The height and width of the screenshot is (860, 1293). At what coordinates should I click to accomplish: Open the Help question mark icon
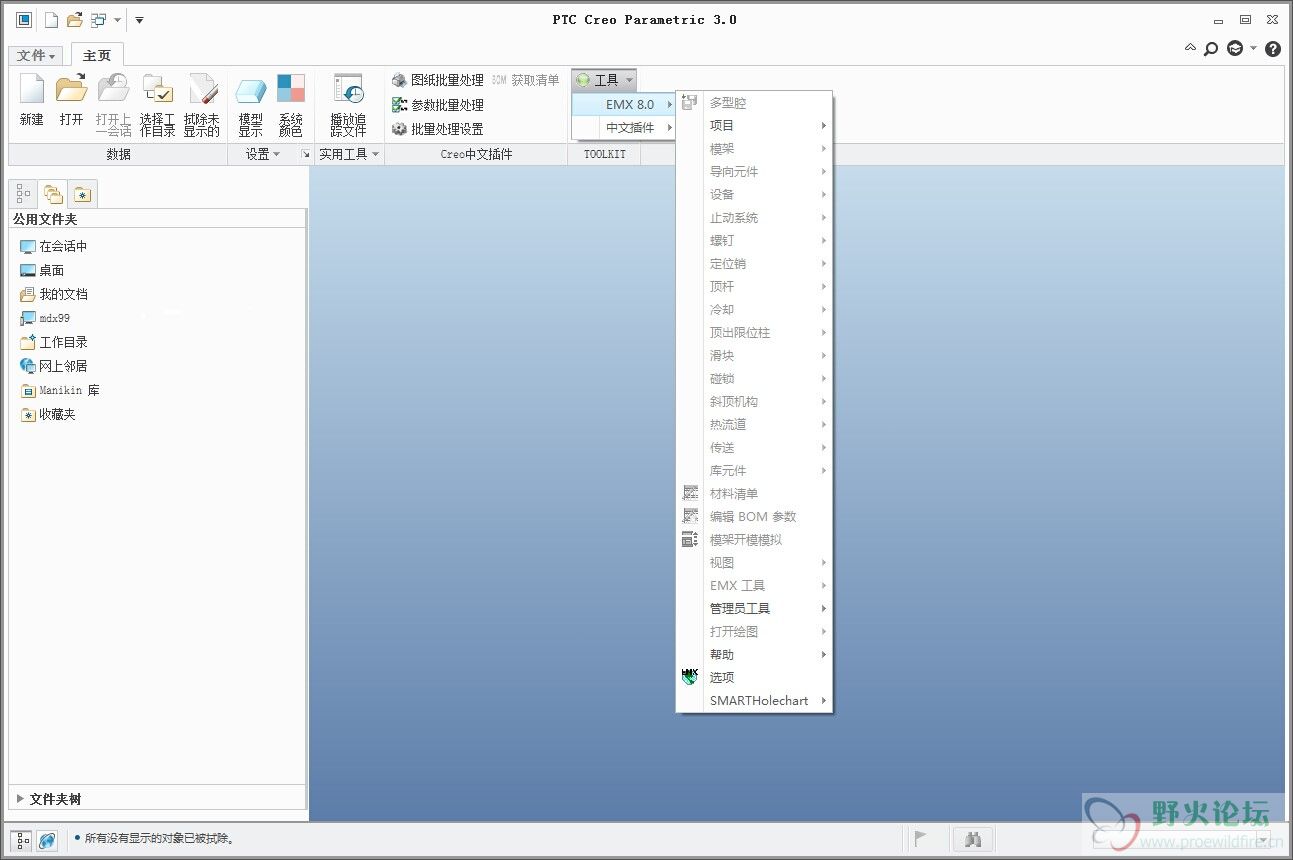click(x=1273, y=48)
